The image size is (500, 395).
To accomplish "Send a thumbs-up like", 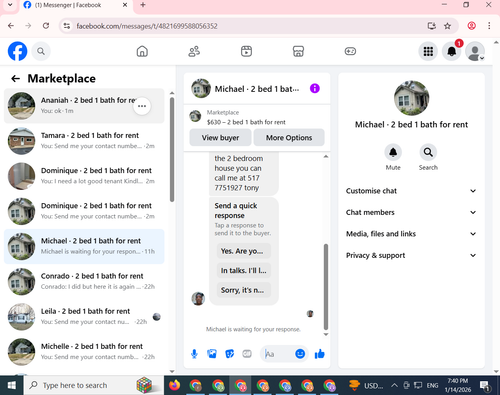I will click(319, 354).
